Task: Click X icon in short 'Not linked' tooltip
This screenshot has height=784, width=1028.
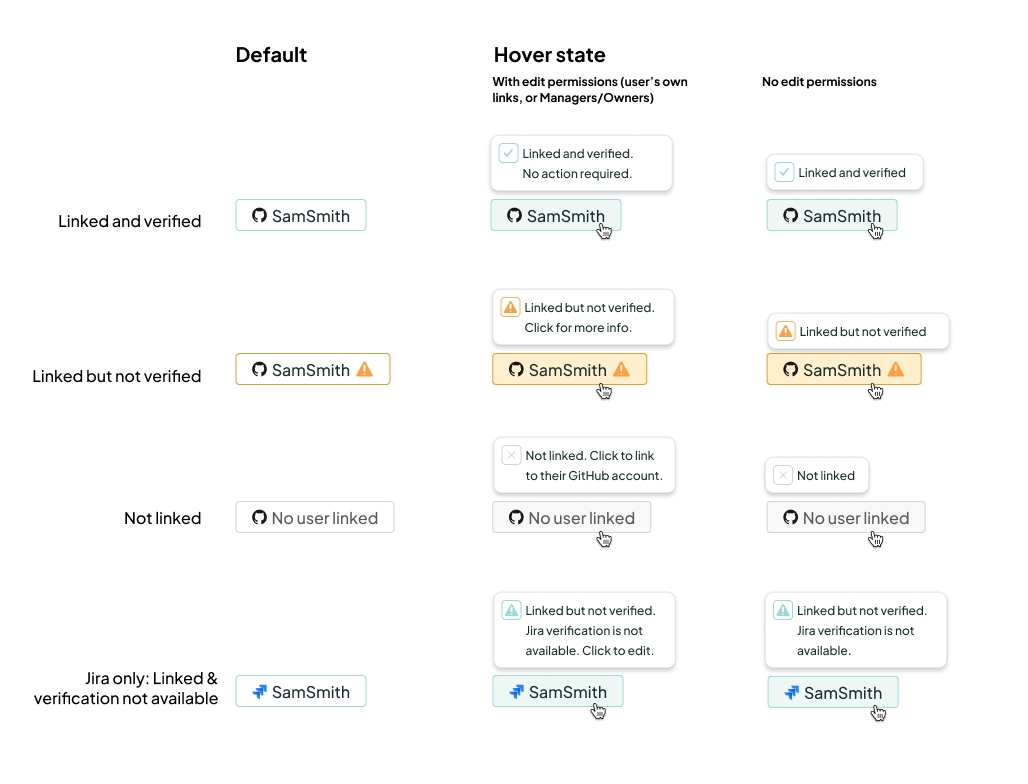Action: (x=783, y=475)
